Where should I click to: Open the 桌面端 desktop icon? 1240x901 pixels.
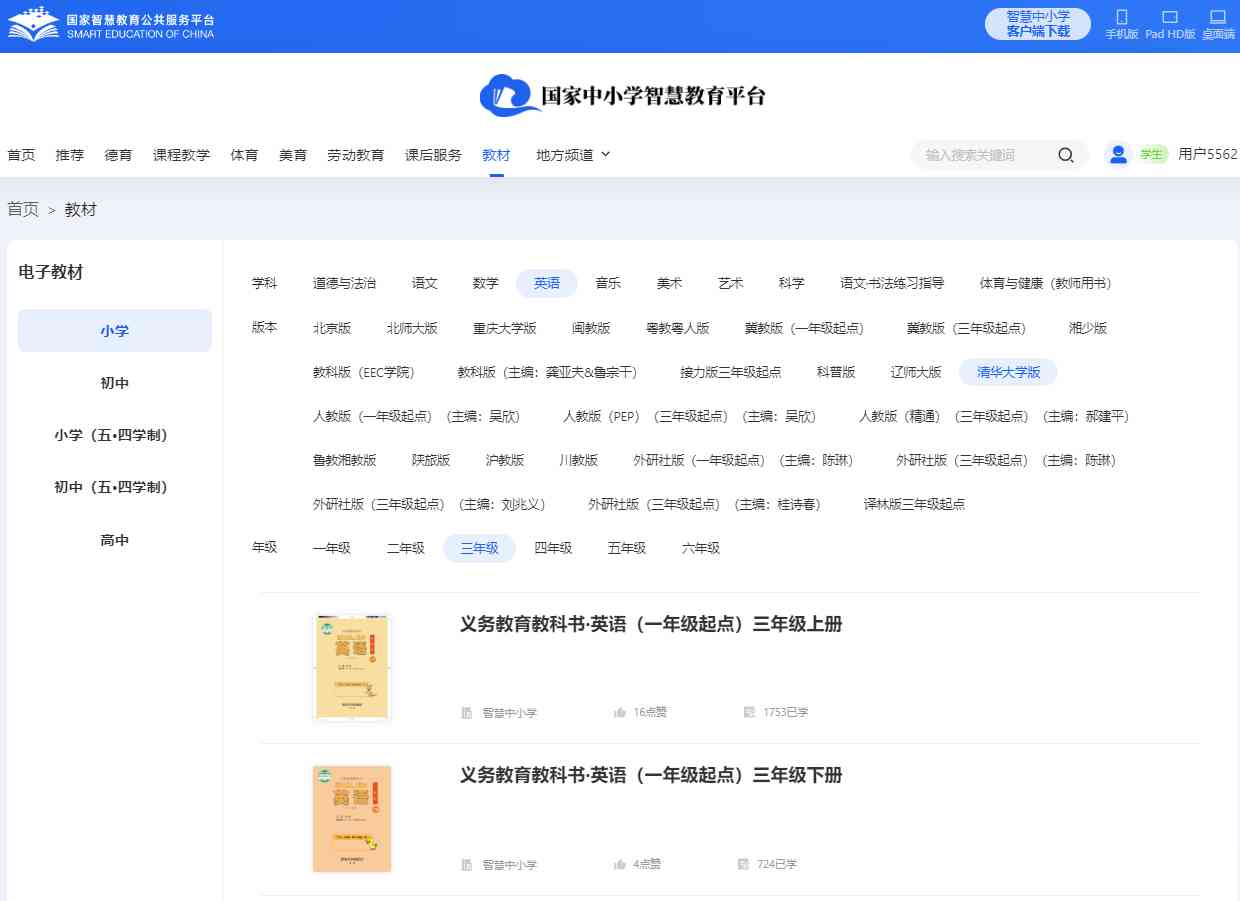pos(1218,17)
